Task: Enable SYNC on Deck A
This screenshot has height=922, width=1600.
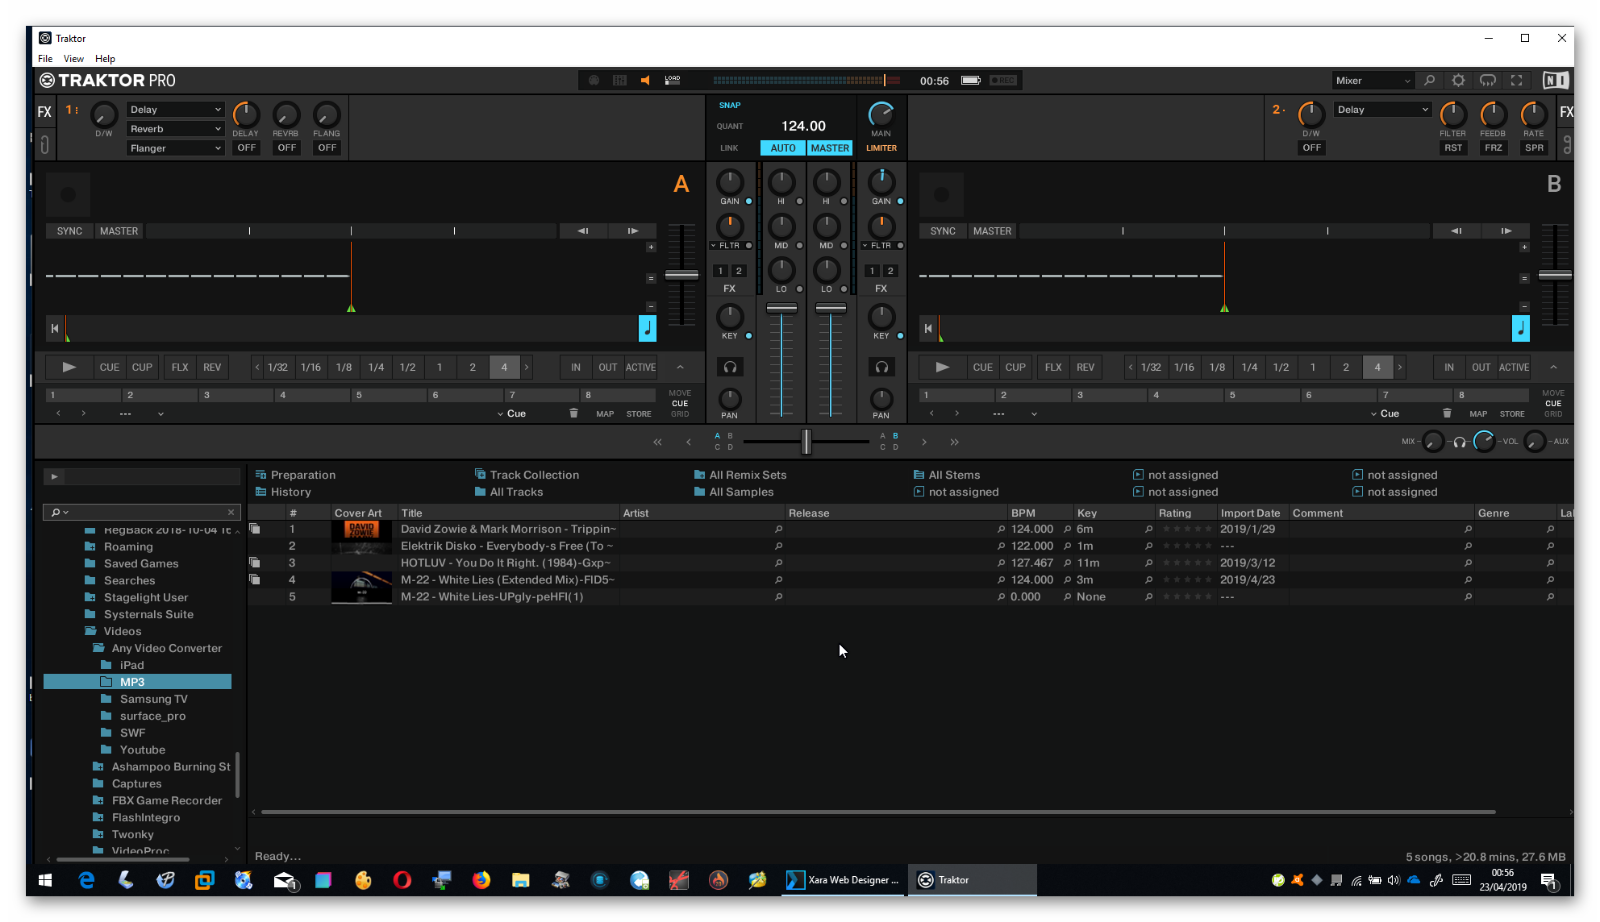Action: [x=68, y=230]
